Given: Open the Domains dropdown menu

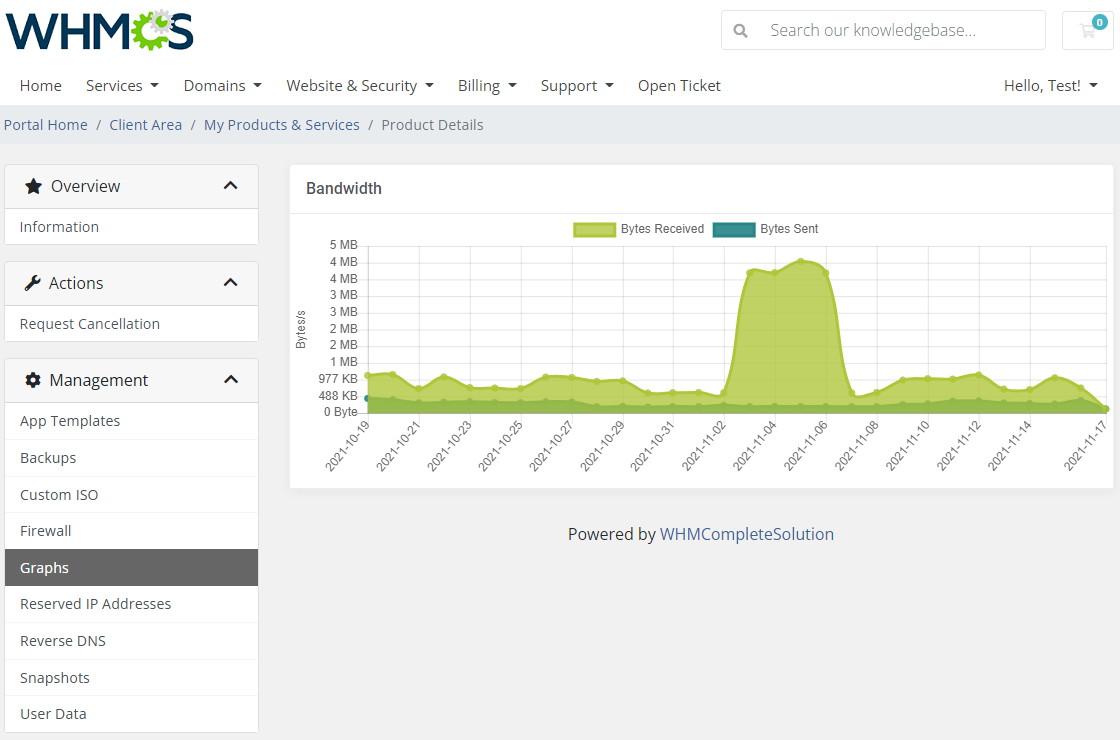Looking at the screenshot, I should click(222, 86).
